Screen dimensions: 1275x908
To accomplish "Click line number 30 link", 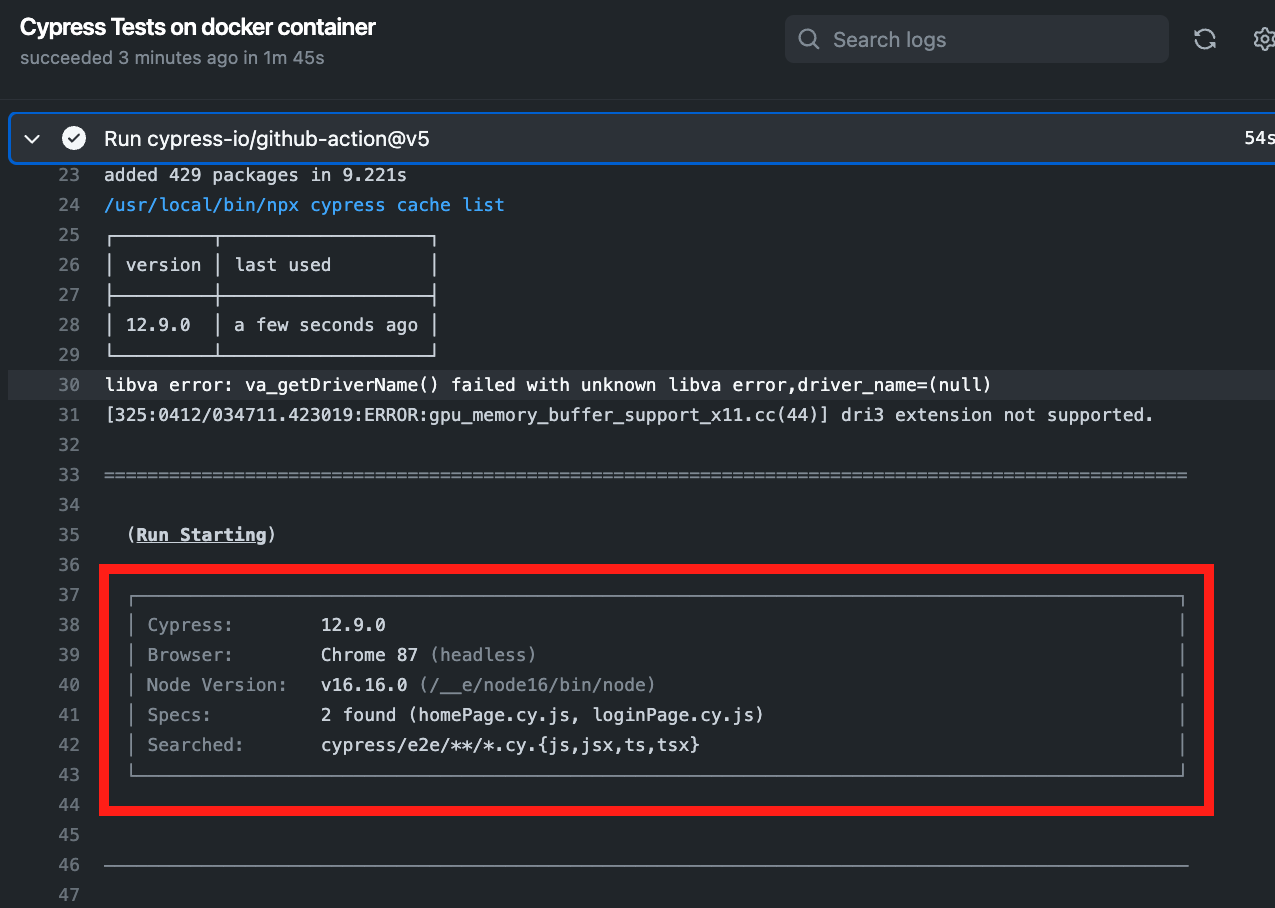I will pyautogui.click(x=68, y=384).
